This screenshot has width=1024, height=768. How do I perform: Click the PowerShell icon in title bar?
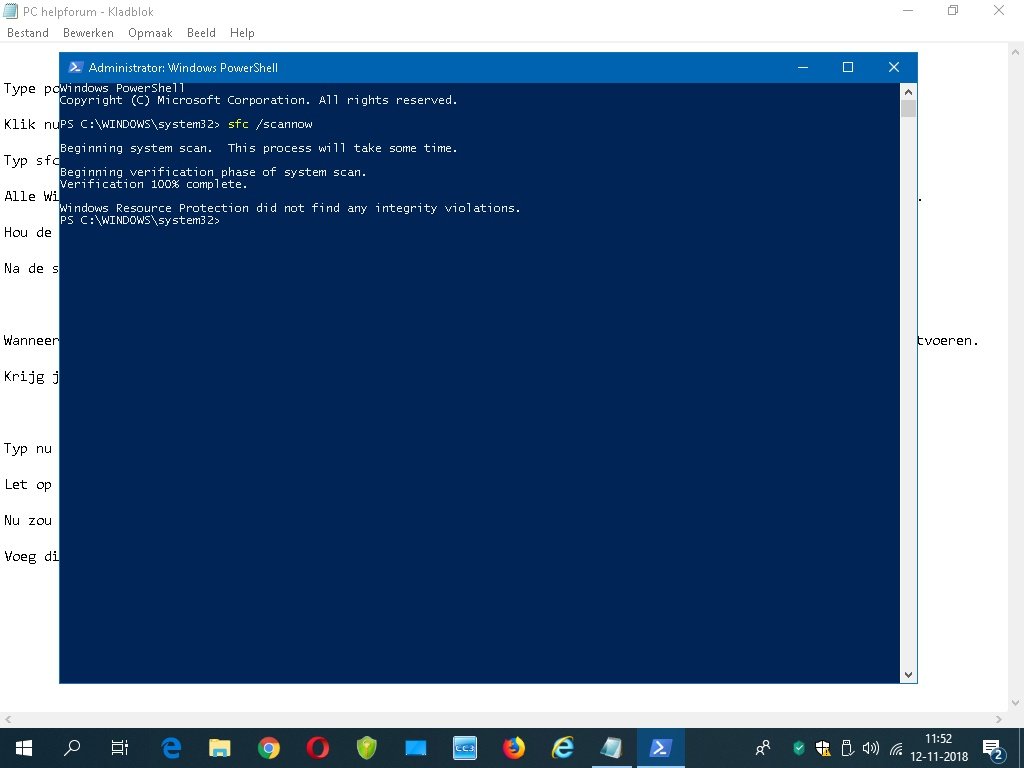tap(76, 67)
